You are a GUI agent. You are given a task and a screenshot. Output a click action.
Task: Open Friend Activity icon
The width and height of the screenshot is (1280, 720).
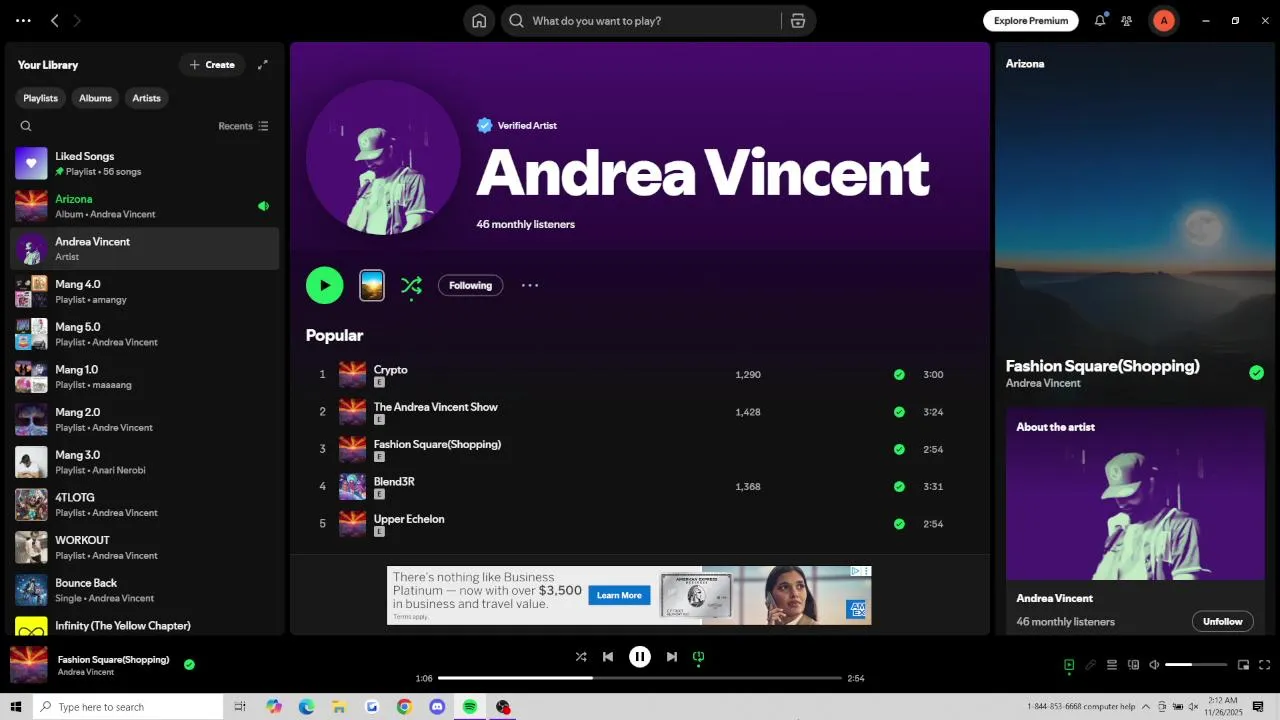tap(1127, 20)
